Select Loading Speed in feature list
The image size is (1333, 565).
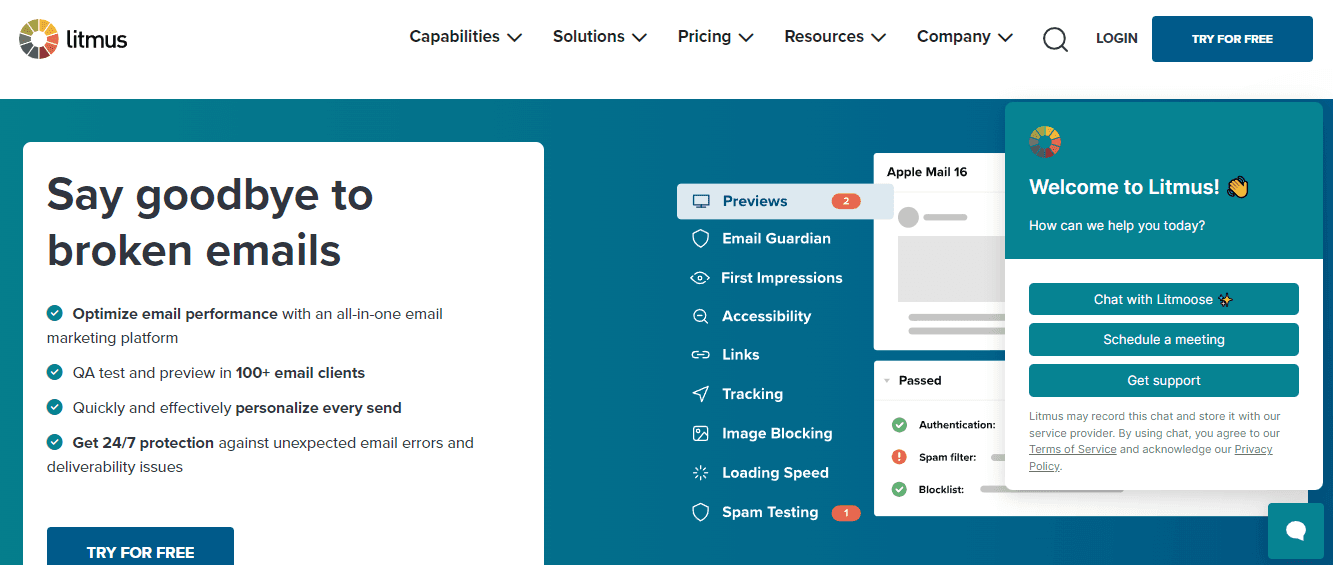[x=775, y=473]
